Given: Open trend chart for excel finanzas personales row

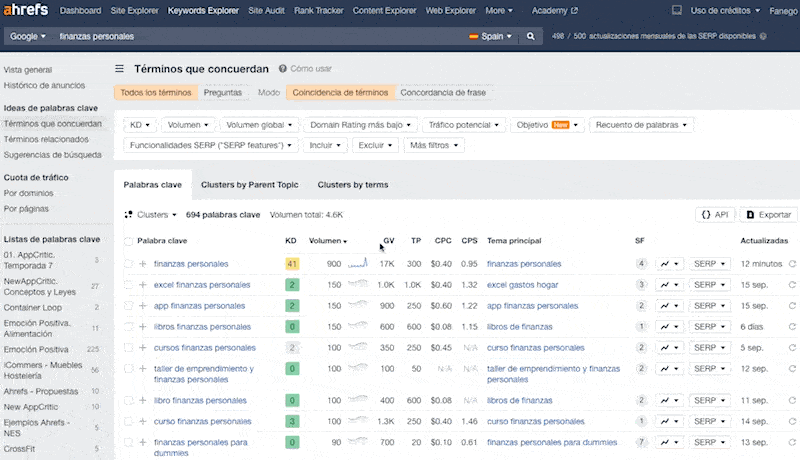Looking at the screenshot, I should [x=669, y=285].
